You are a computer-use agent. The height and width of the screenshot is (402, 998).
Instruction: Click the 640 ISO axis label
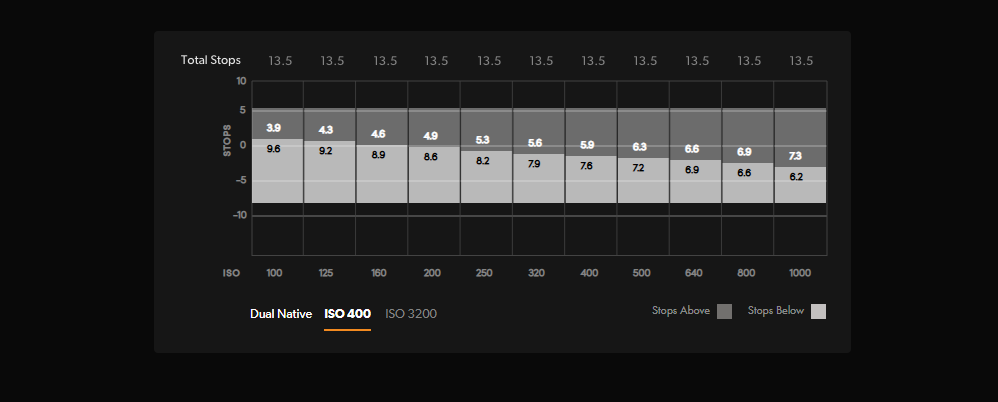point(693,272)
